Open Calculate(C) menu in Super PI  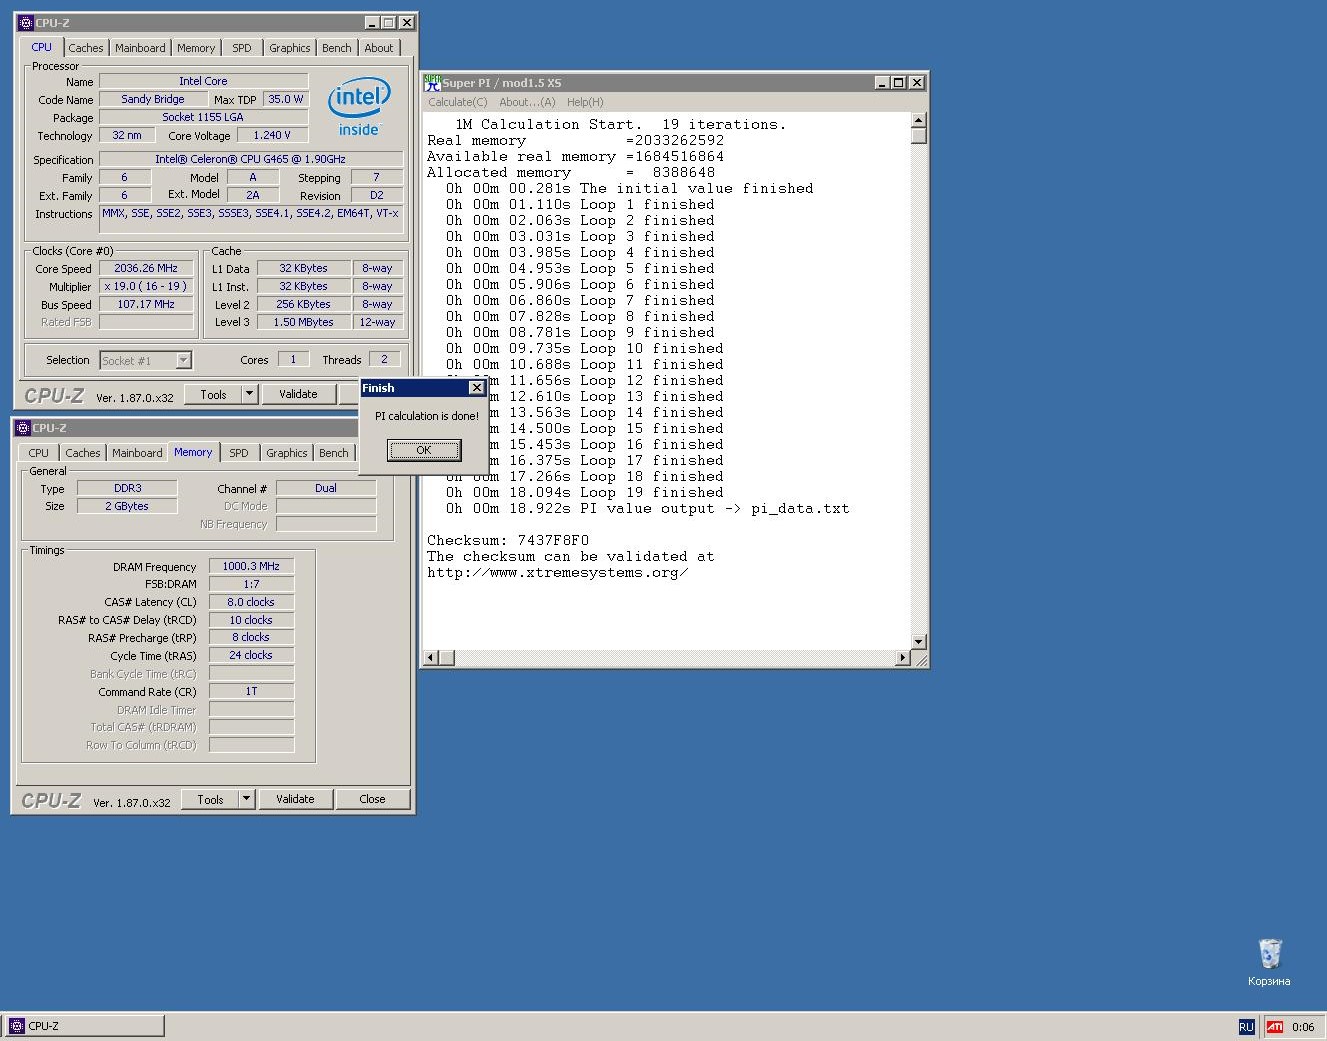(458, 102)
